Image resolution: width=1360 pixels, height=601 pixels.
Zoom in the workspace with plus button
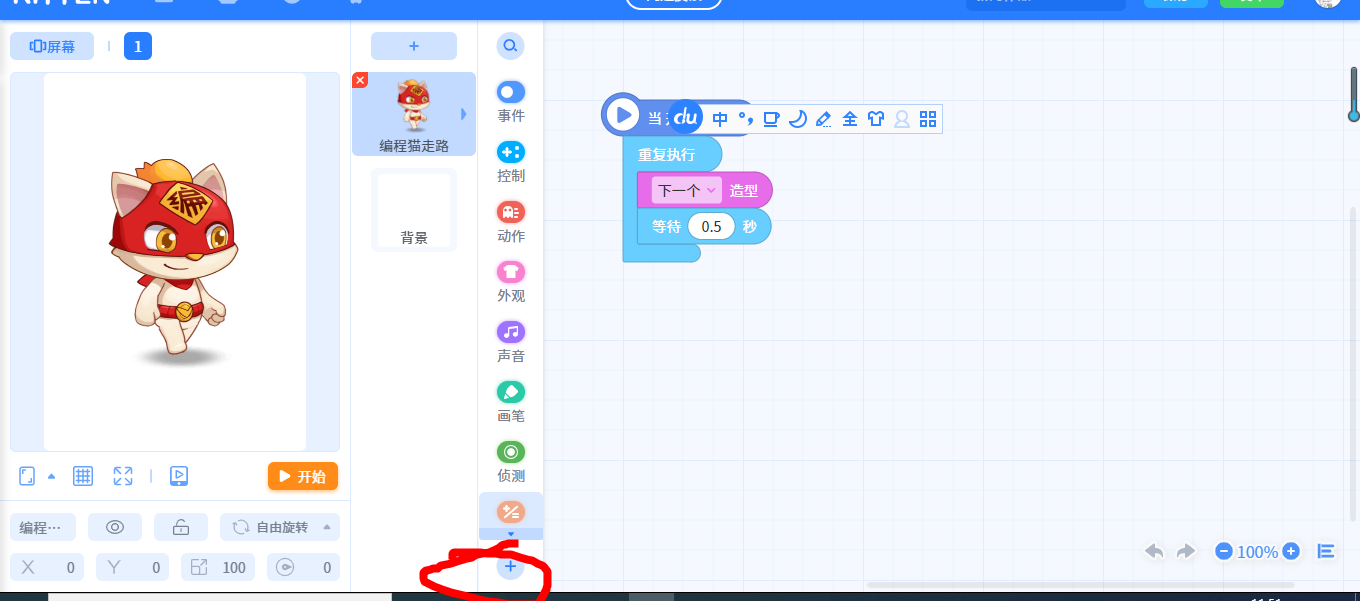tap(1291, 551)
